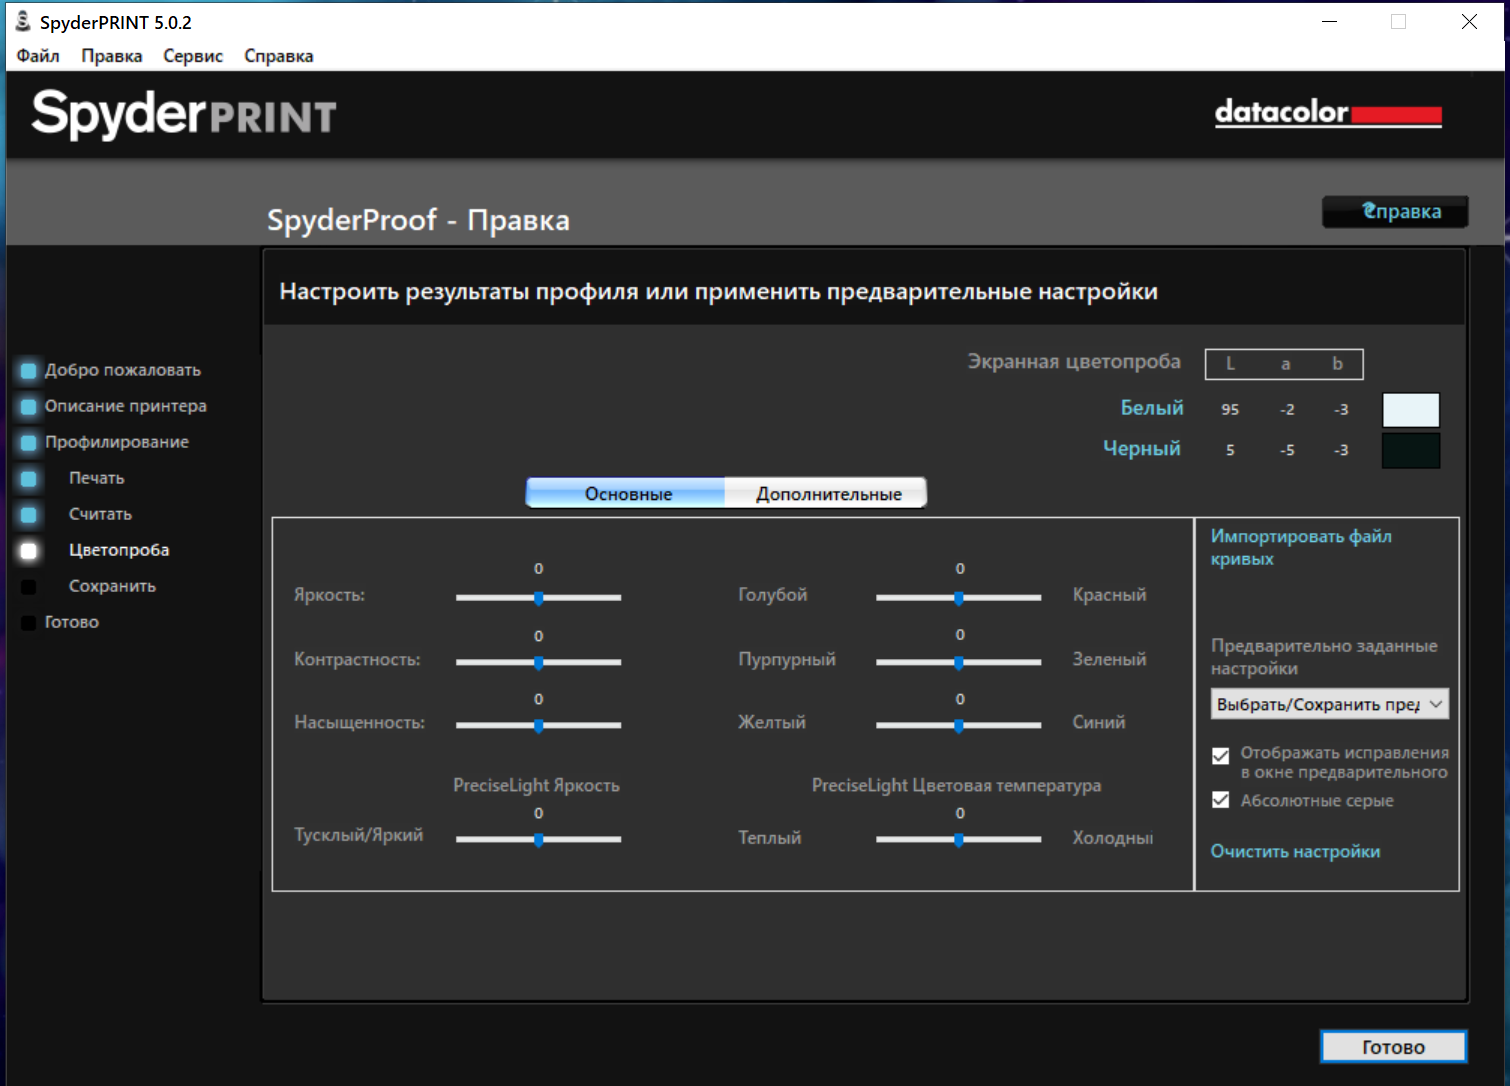Viewport: 1510px width, 1086px height.
Task: Click the black point color swatch
Action: pyautogui.click(x=1411, y=451)
